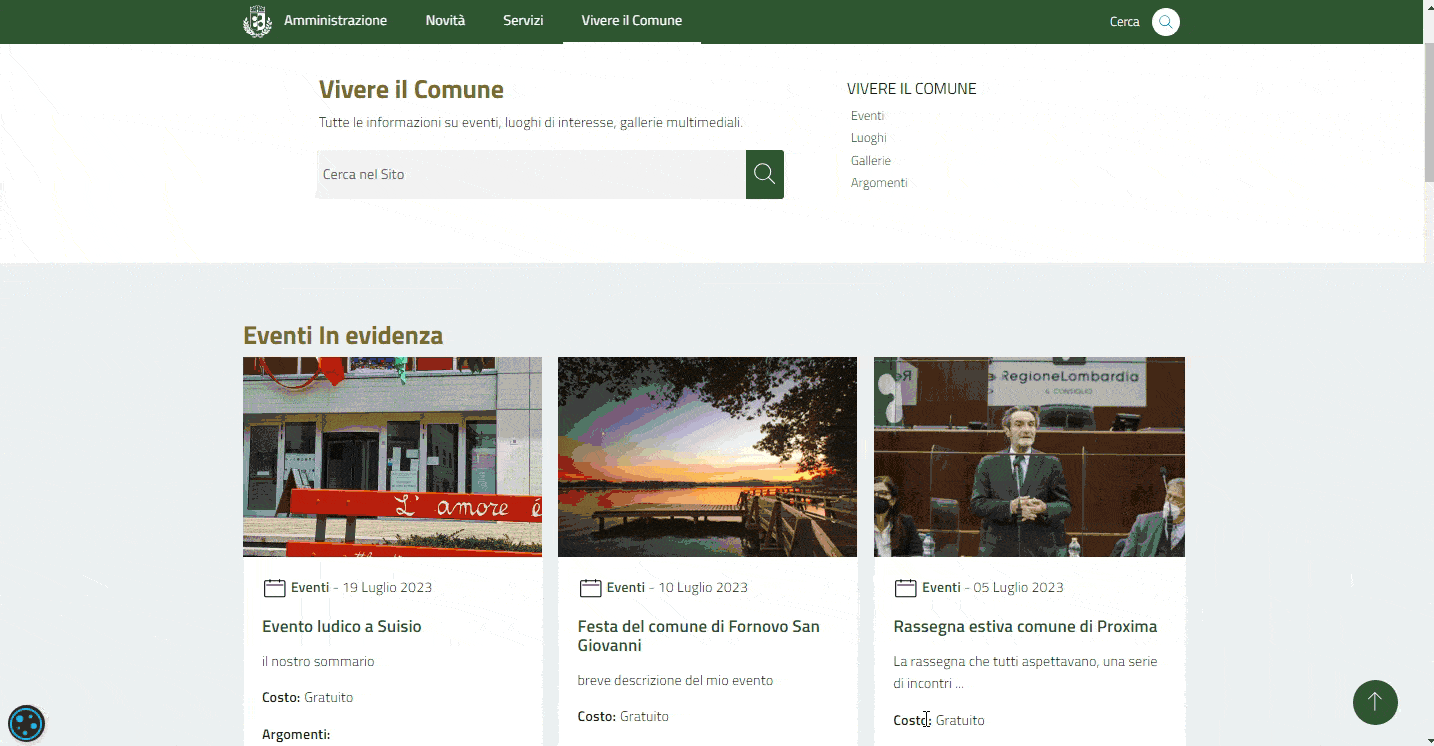
Task: Click calendar icon on Festa del comune card
Action: click(590, 588)
